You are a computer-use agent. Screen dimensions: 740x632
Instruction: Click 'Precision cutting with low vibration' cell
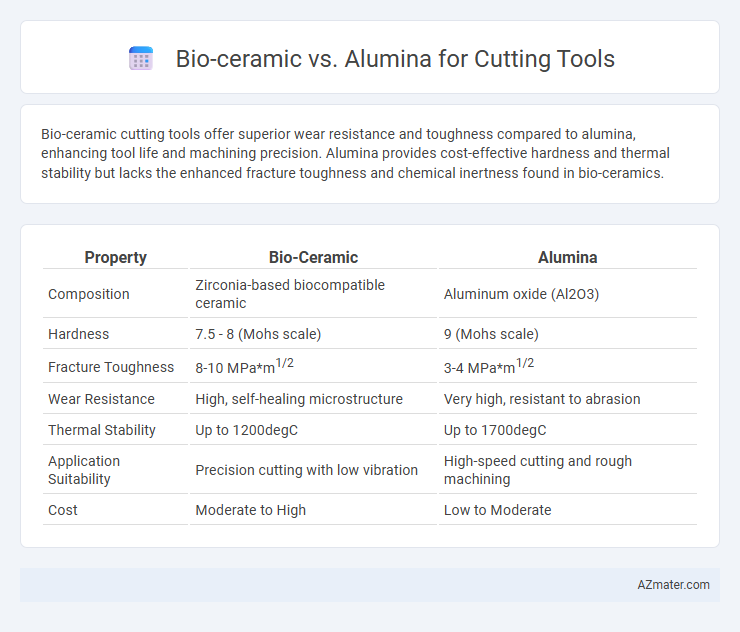[307, 470]
